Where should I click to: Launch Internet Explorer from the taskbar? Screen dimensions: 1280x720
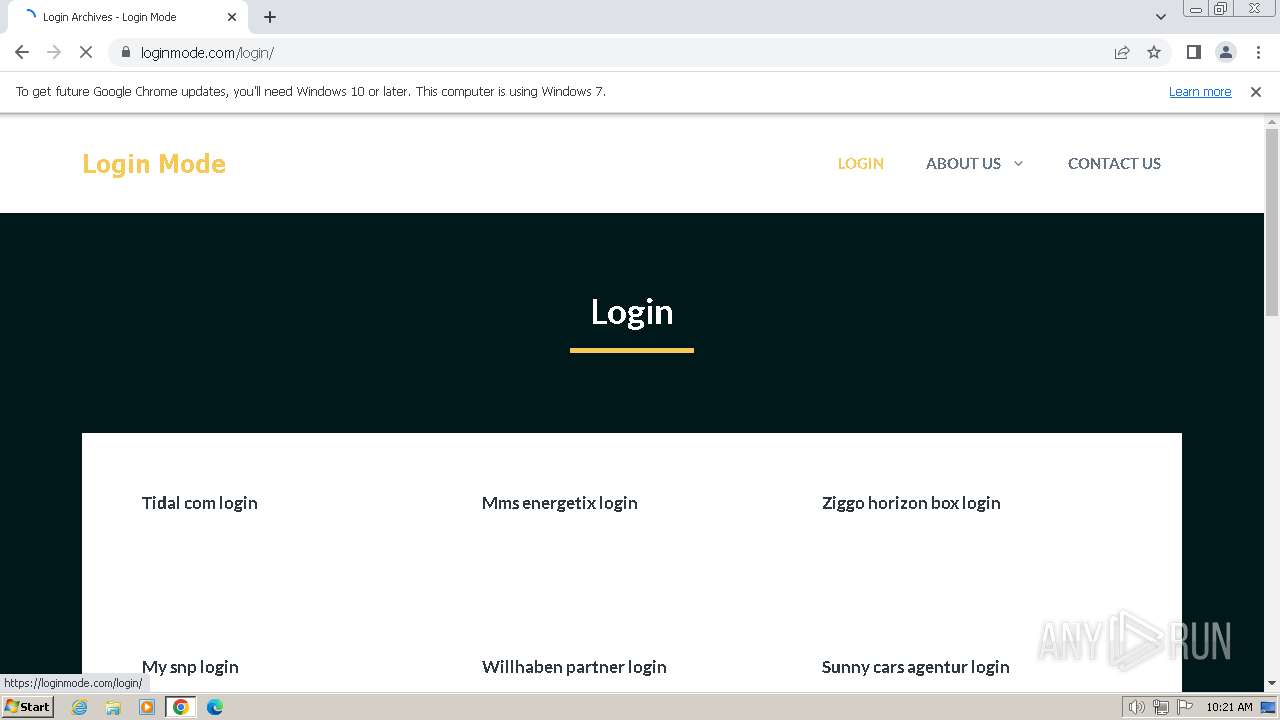click(x=80, y=707)
